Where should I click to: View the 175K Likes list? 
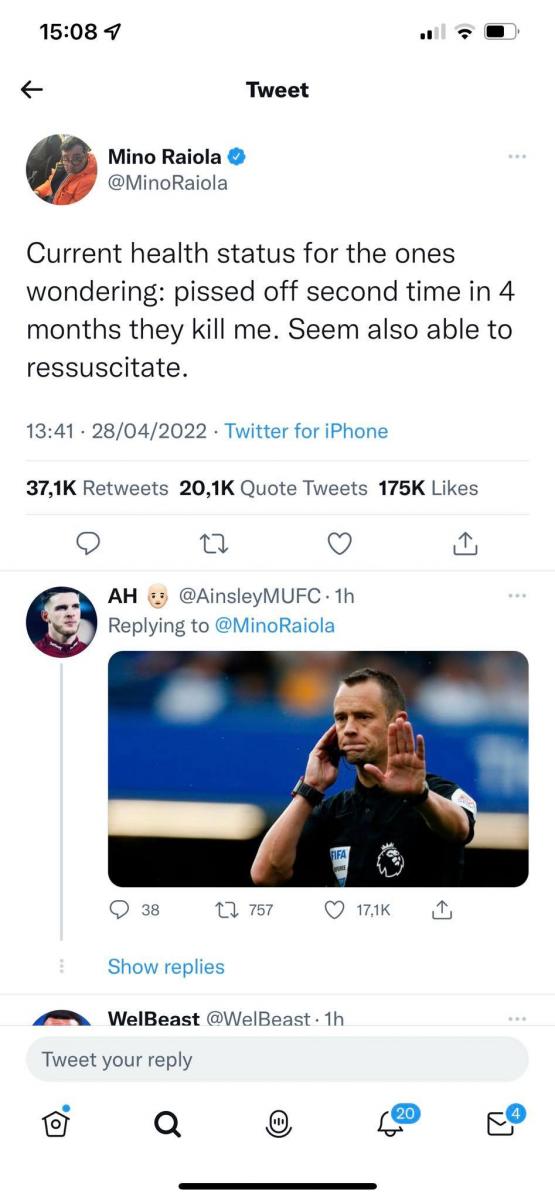click(428, 488)
